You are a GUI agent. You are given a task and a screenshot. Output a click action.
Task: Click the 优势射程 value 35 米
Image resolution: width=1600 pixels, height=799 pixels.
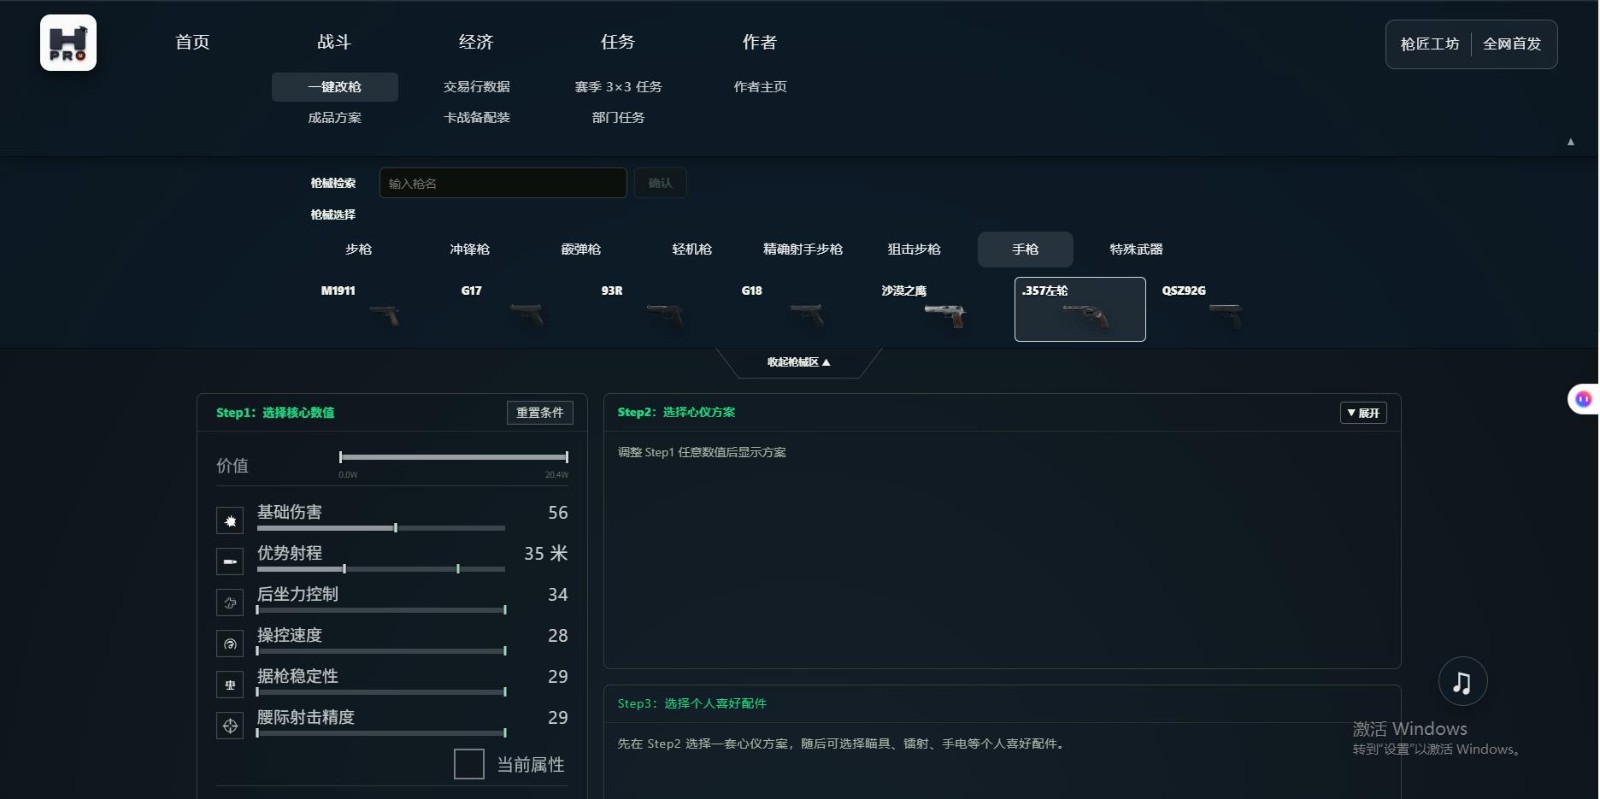(546, 554)
